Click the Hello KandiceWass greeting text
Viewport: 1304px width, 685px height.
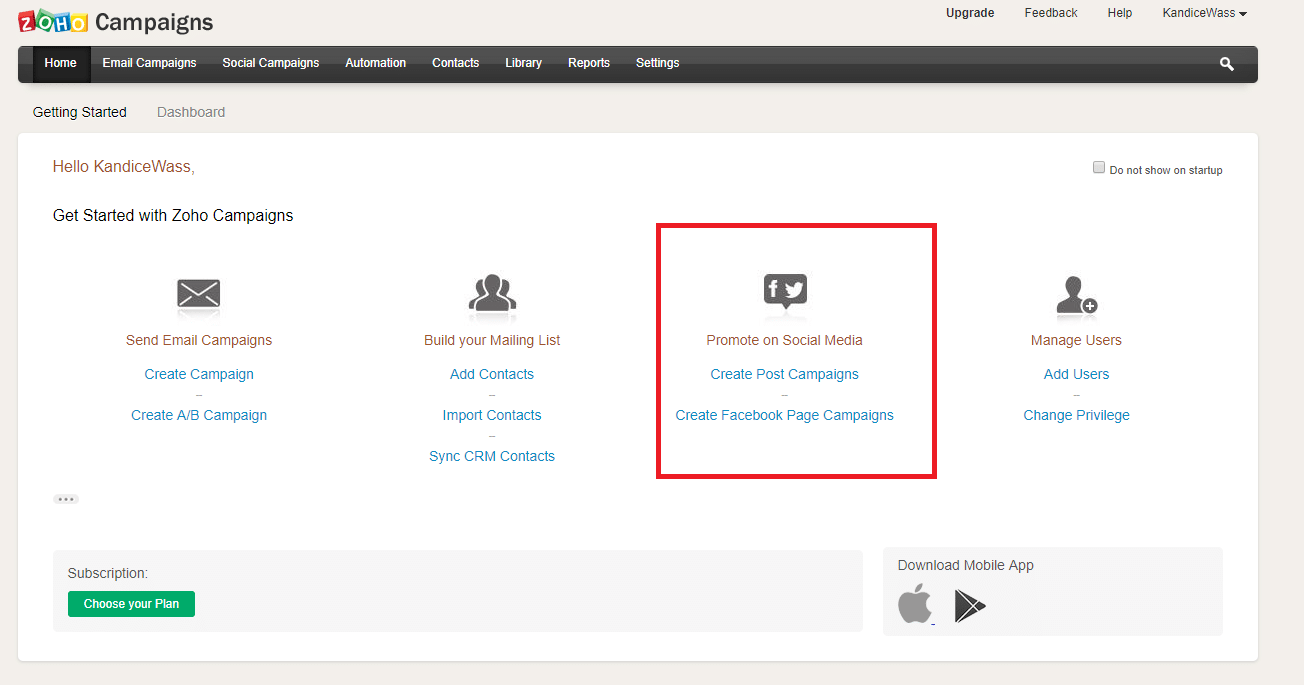click(124, 167)
